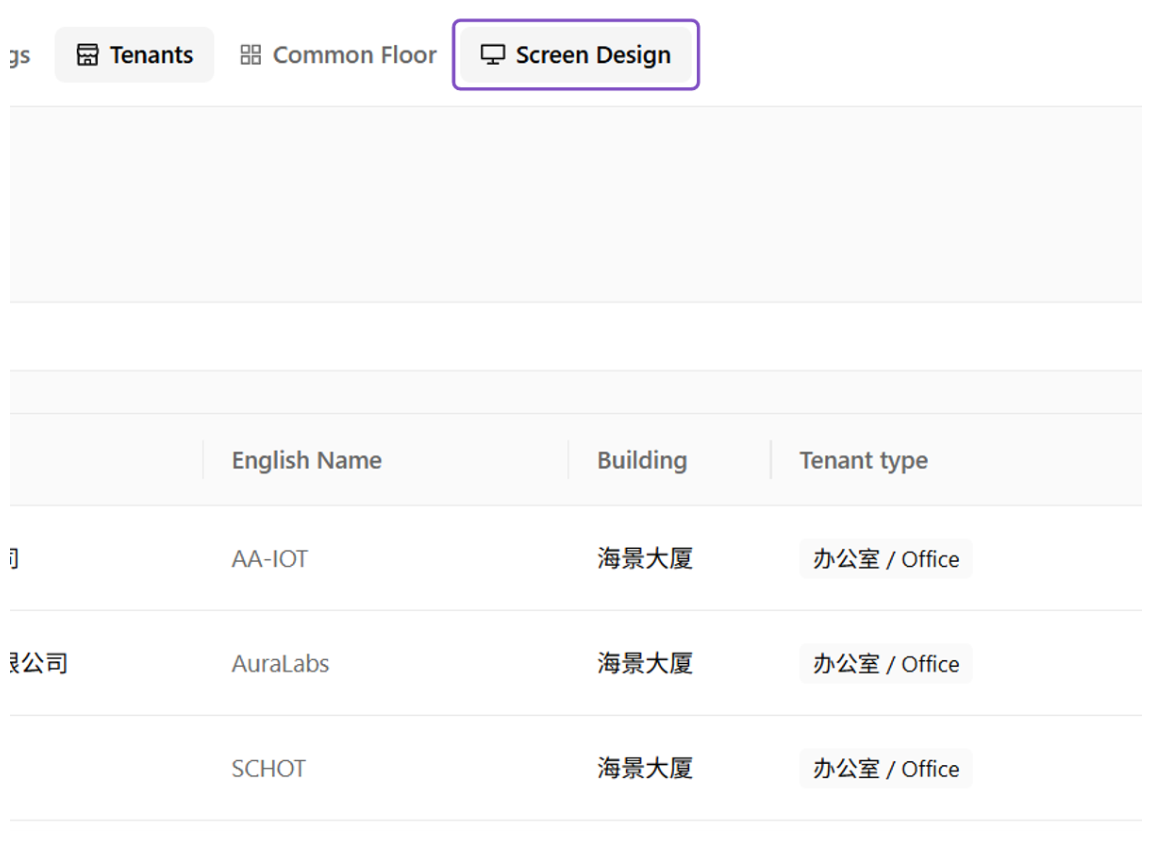
Task: Click the Chinese name cell ending in 公司
Action: [x=39, y=664]
